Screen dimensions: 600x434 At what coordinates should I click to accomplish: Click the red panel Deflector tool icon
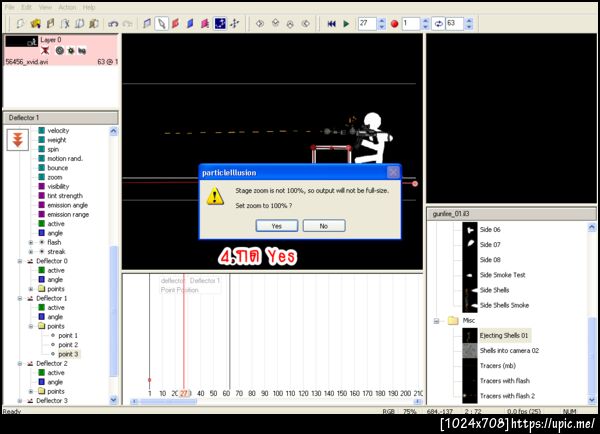176,24
